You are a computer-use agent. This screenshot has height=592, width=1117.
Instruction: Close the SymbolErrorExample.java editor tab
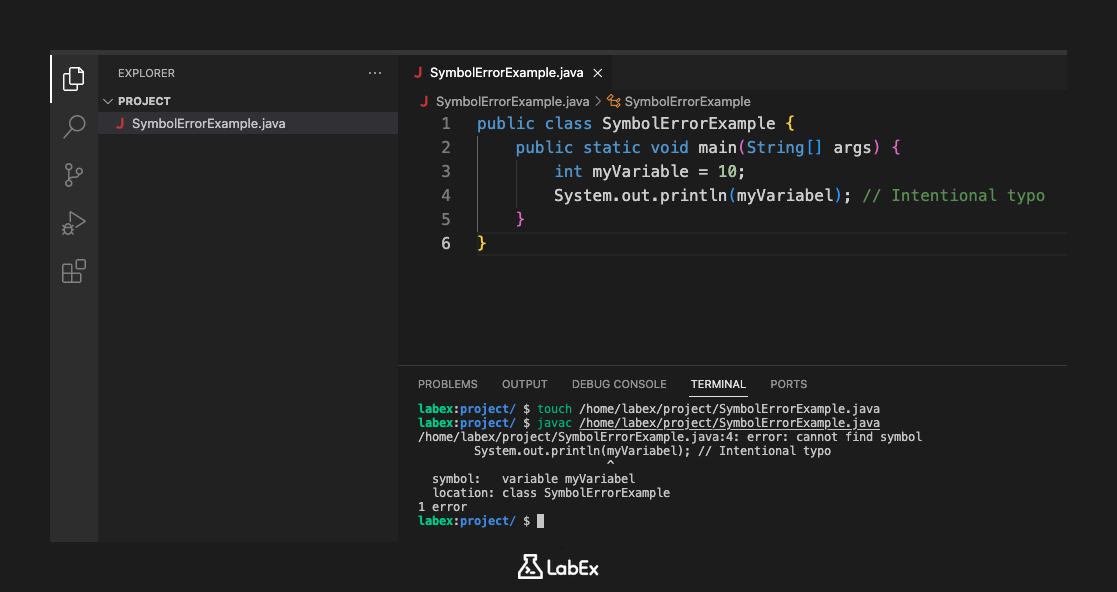597,72
